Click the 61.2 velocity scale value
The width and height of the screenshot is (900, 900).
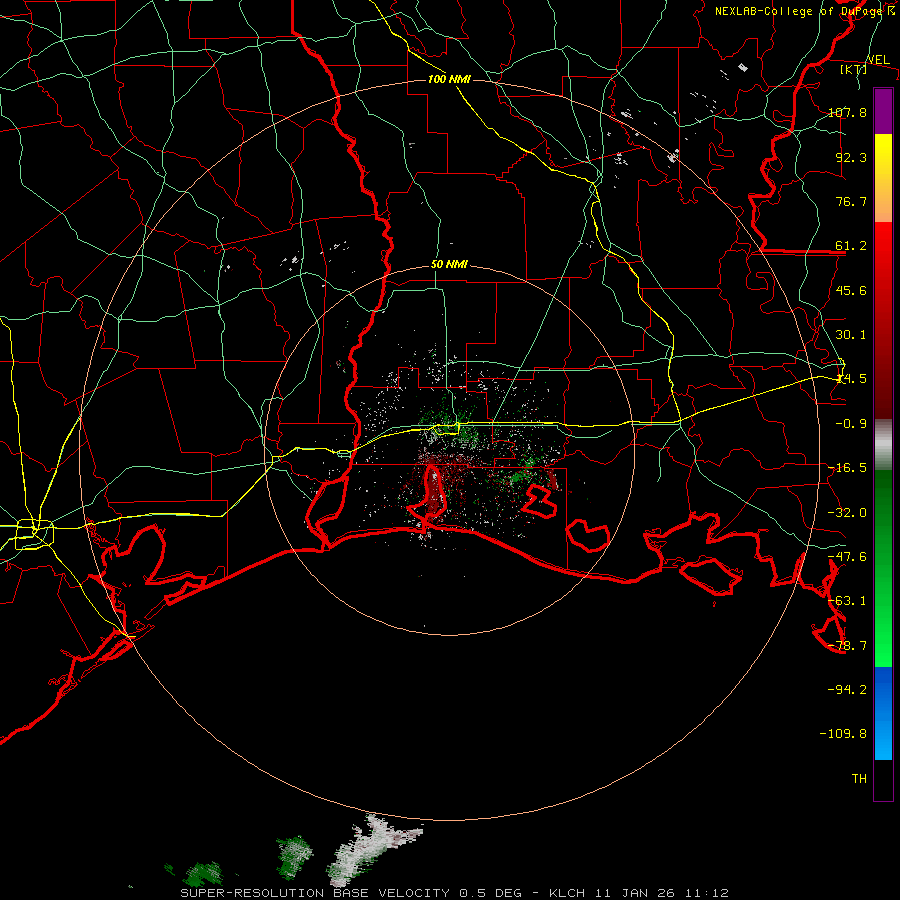tap(851, 246)
